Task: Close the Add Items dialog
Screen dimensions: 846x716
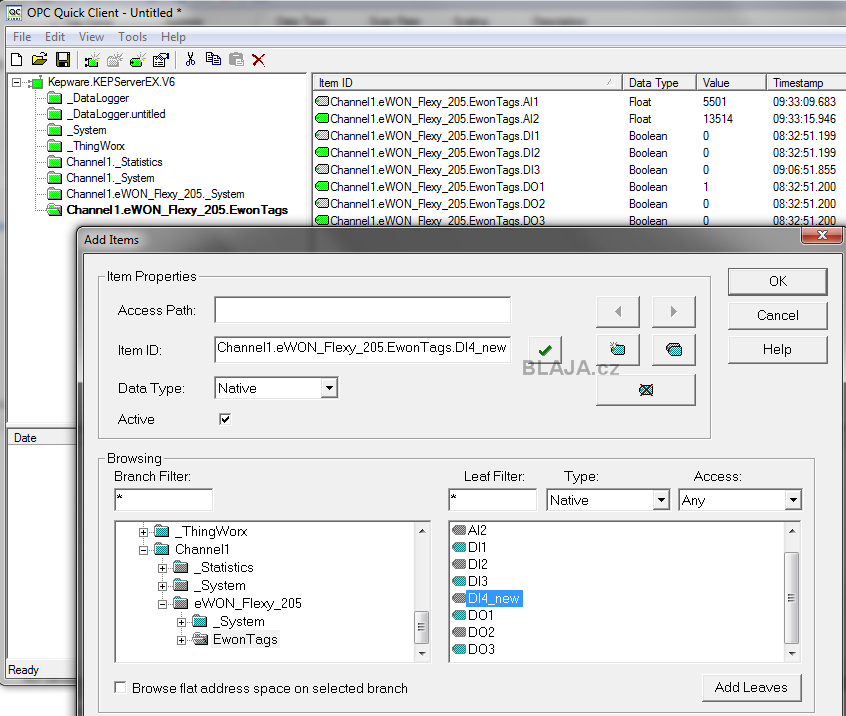Action: click(x=822, y=235)
